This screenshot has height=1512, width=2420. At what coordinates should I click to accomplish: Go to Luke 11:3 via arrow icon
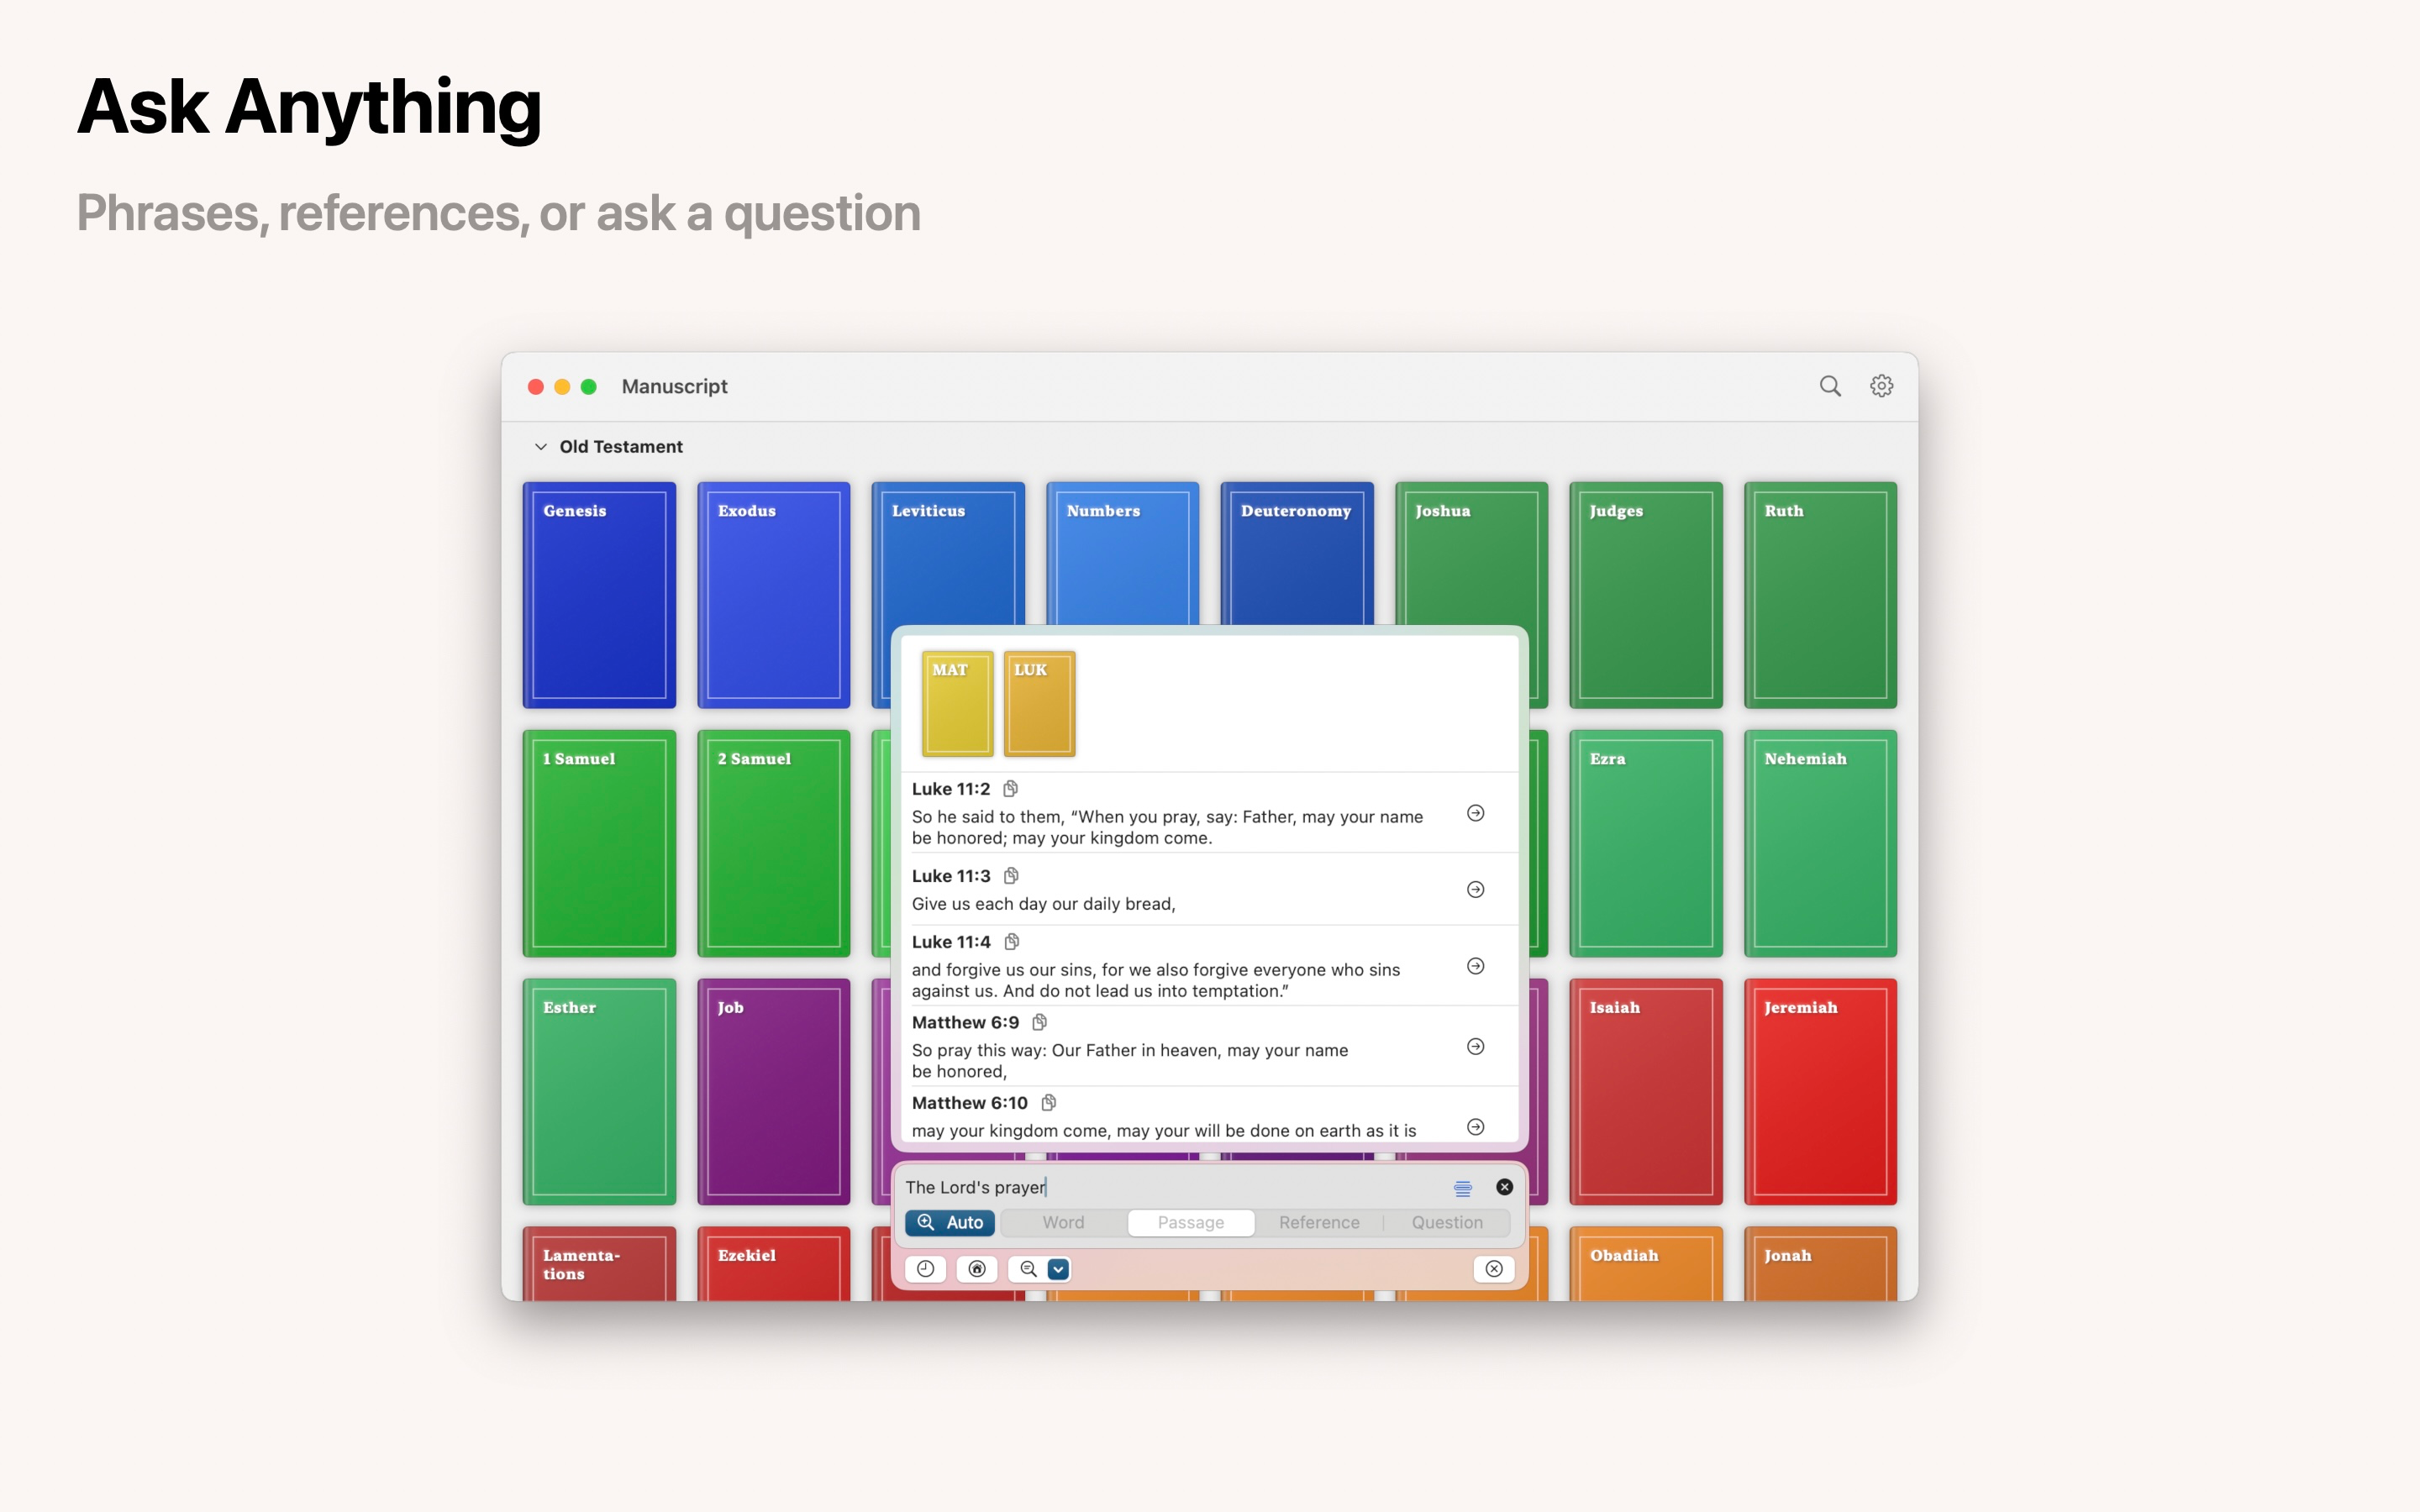click(1475, 889)
